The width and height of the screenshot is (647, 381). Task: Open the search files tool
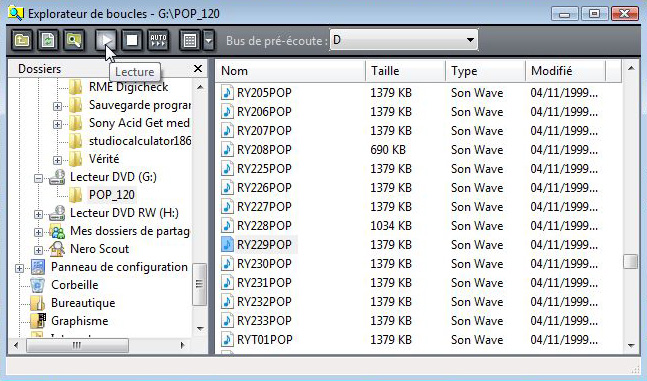coord(74,40)
